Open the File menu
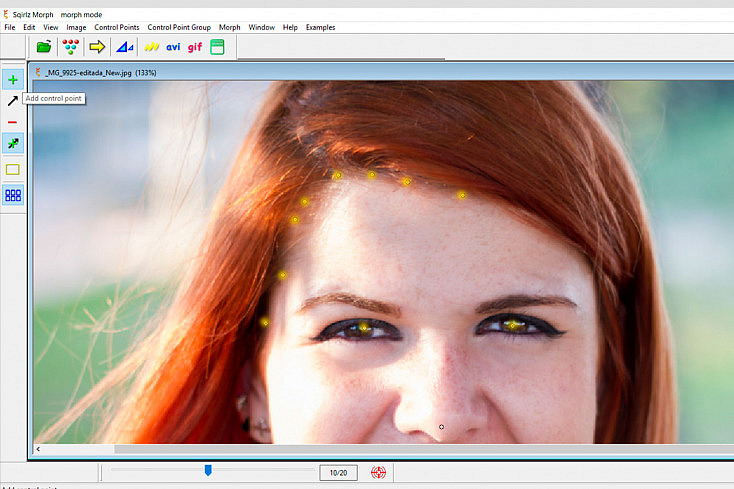 tap(10, 27)
